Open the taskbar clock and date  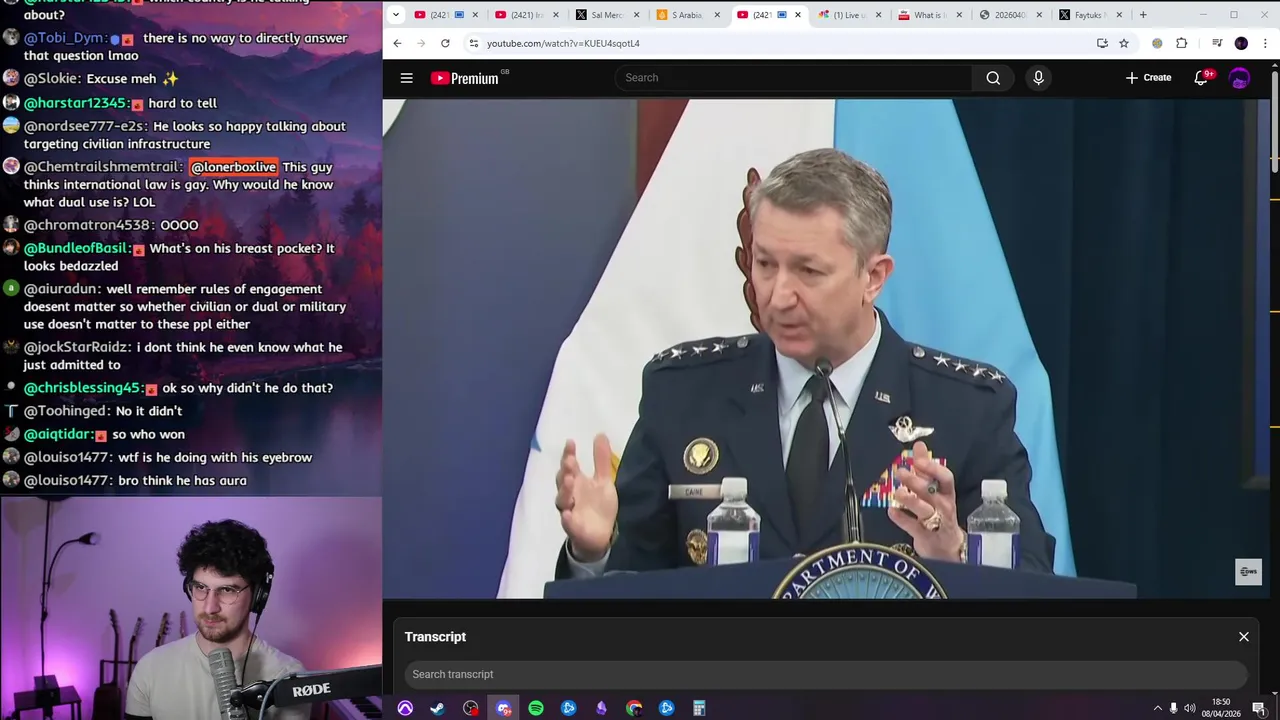pos(1221,709)
